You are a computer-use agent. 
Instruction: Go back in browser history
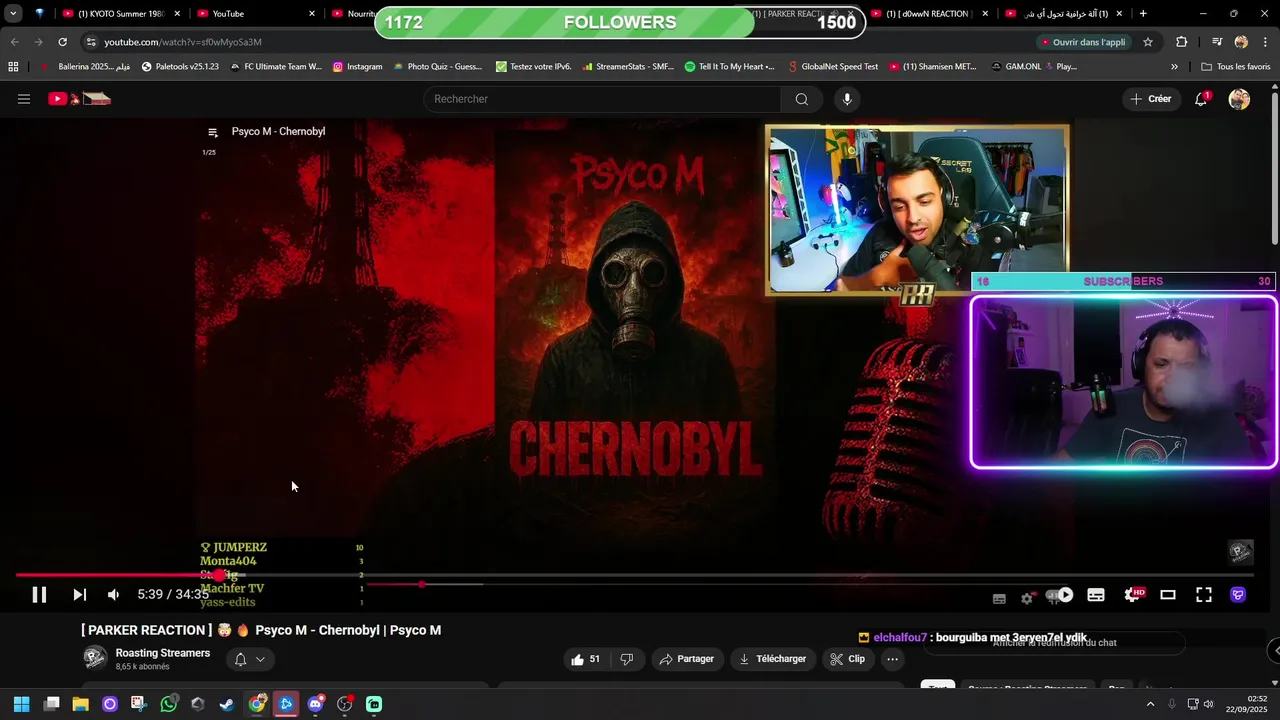(14, 42)
